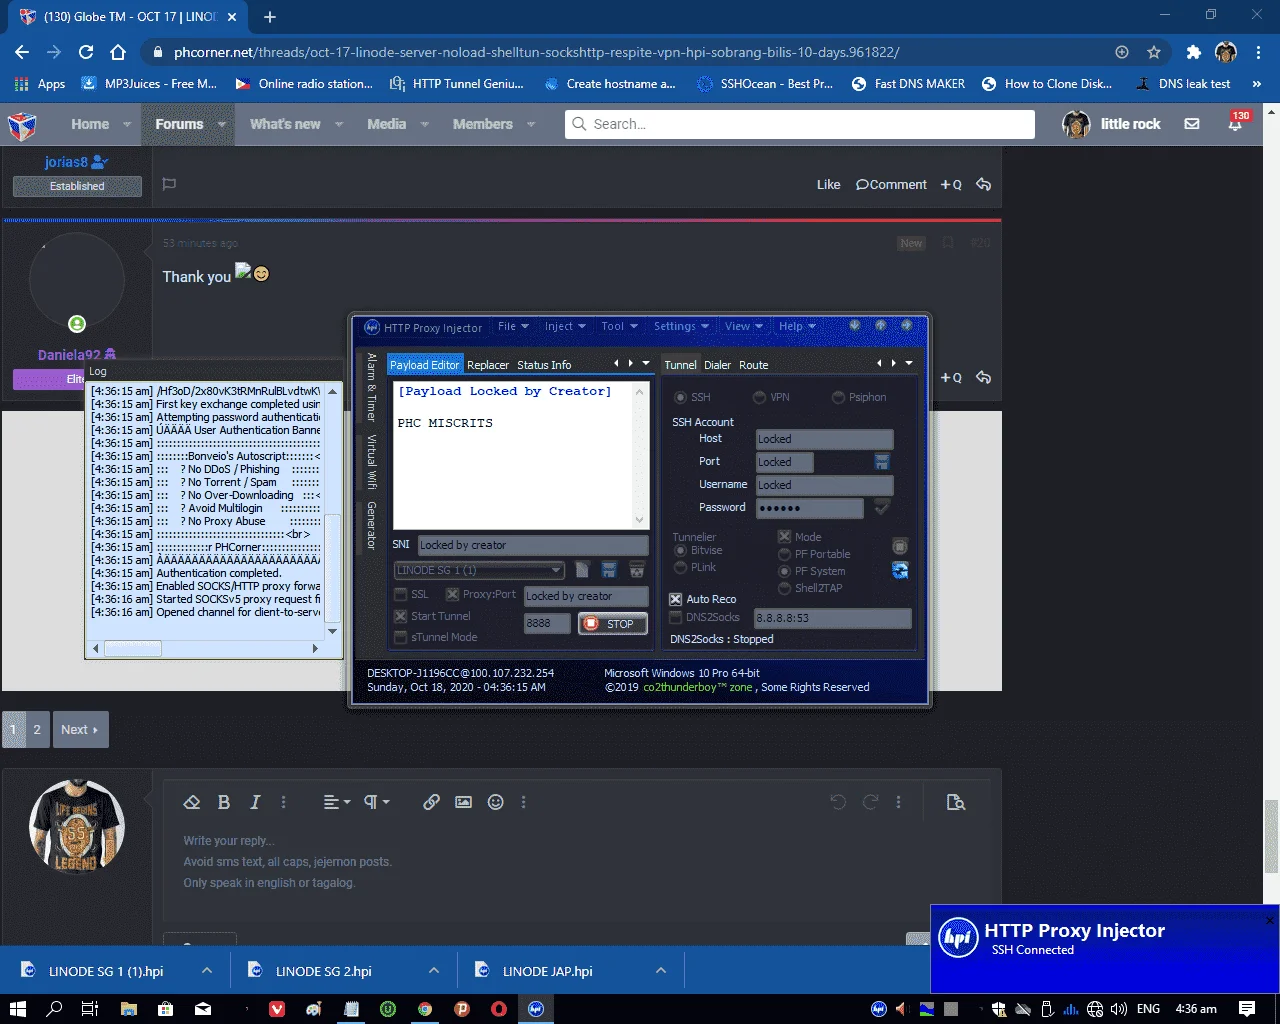Screen dimensions: 1280x1024
Task: Expand options for LINODE SG 2.hpi download
Action: 434,970
